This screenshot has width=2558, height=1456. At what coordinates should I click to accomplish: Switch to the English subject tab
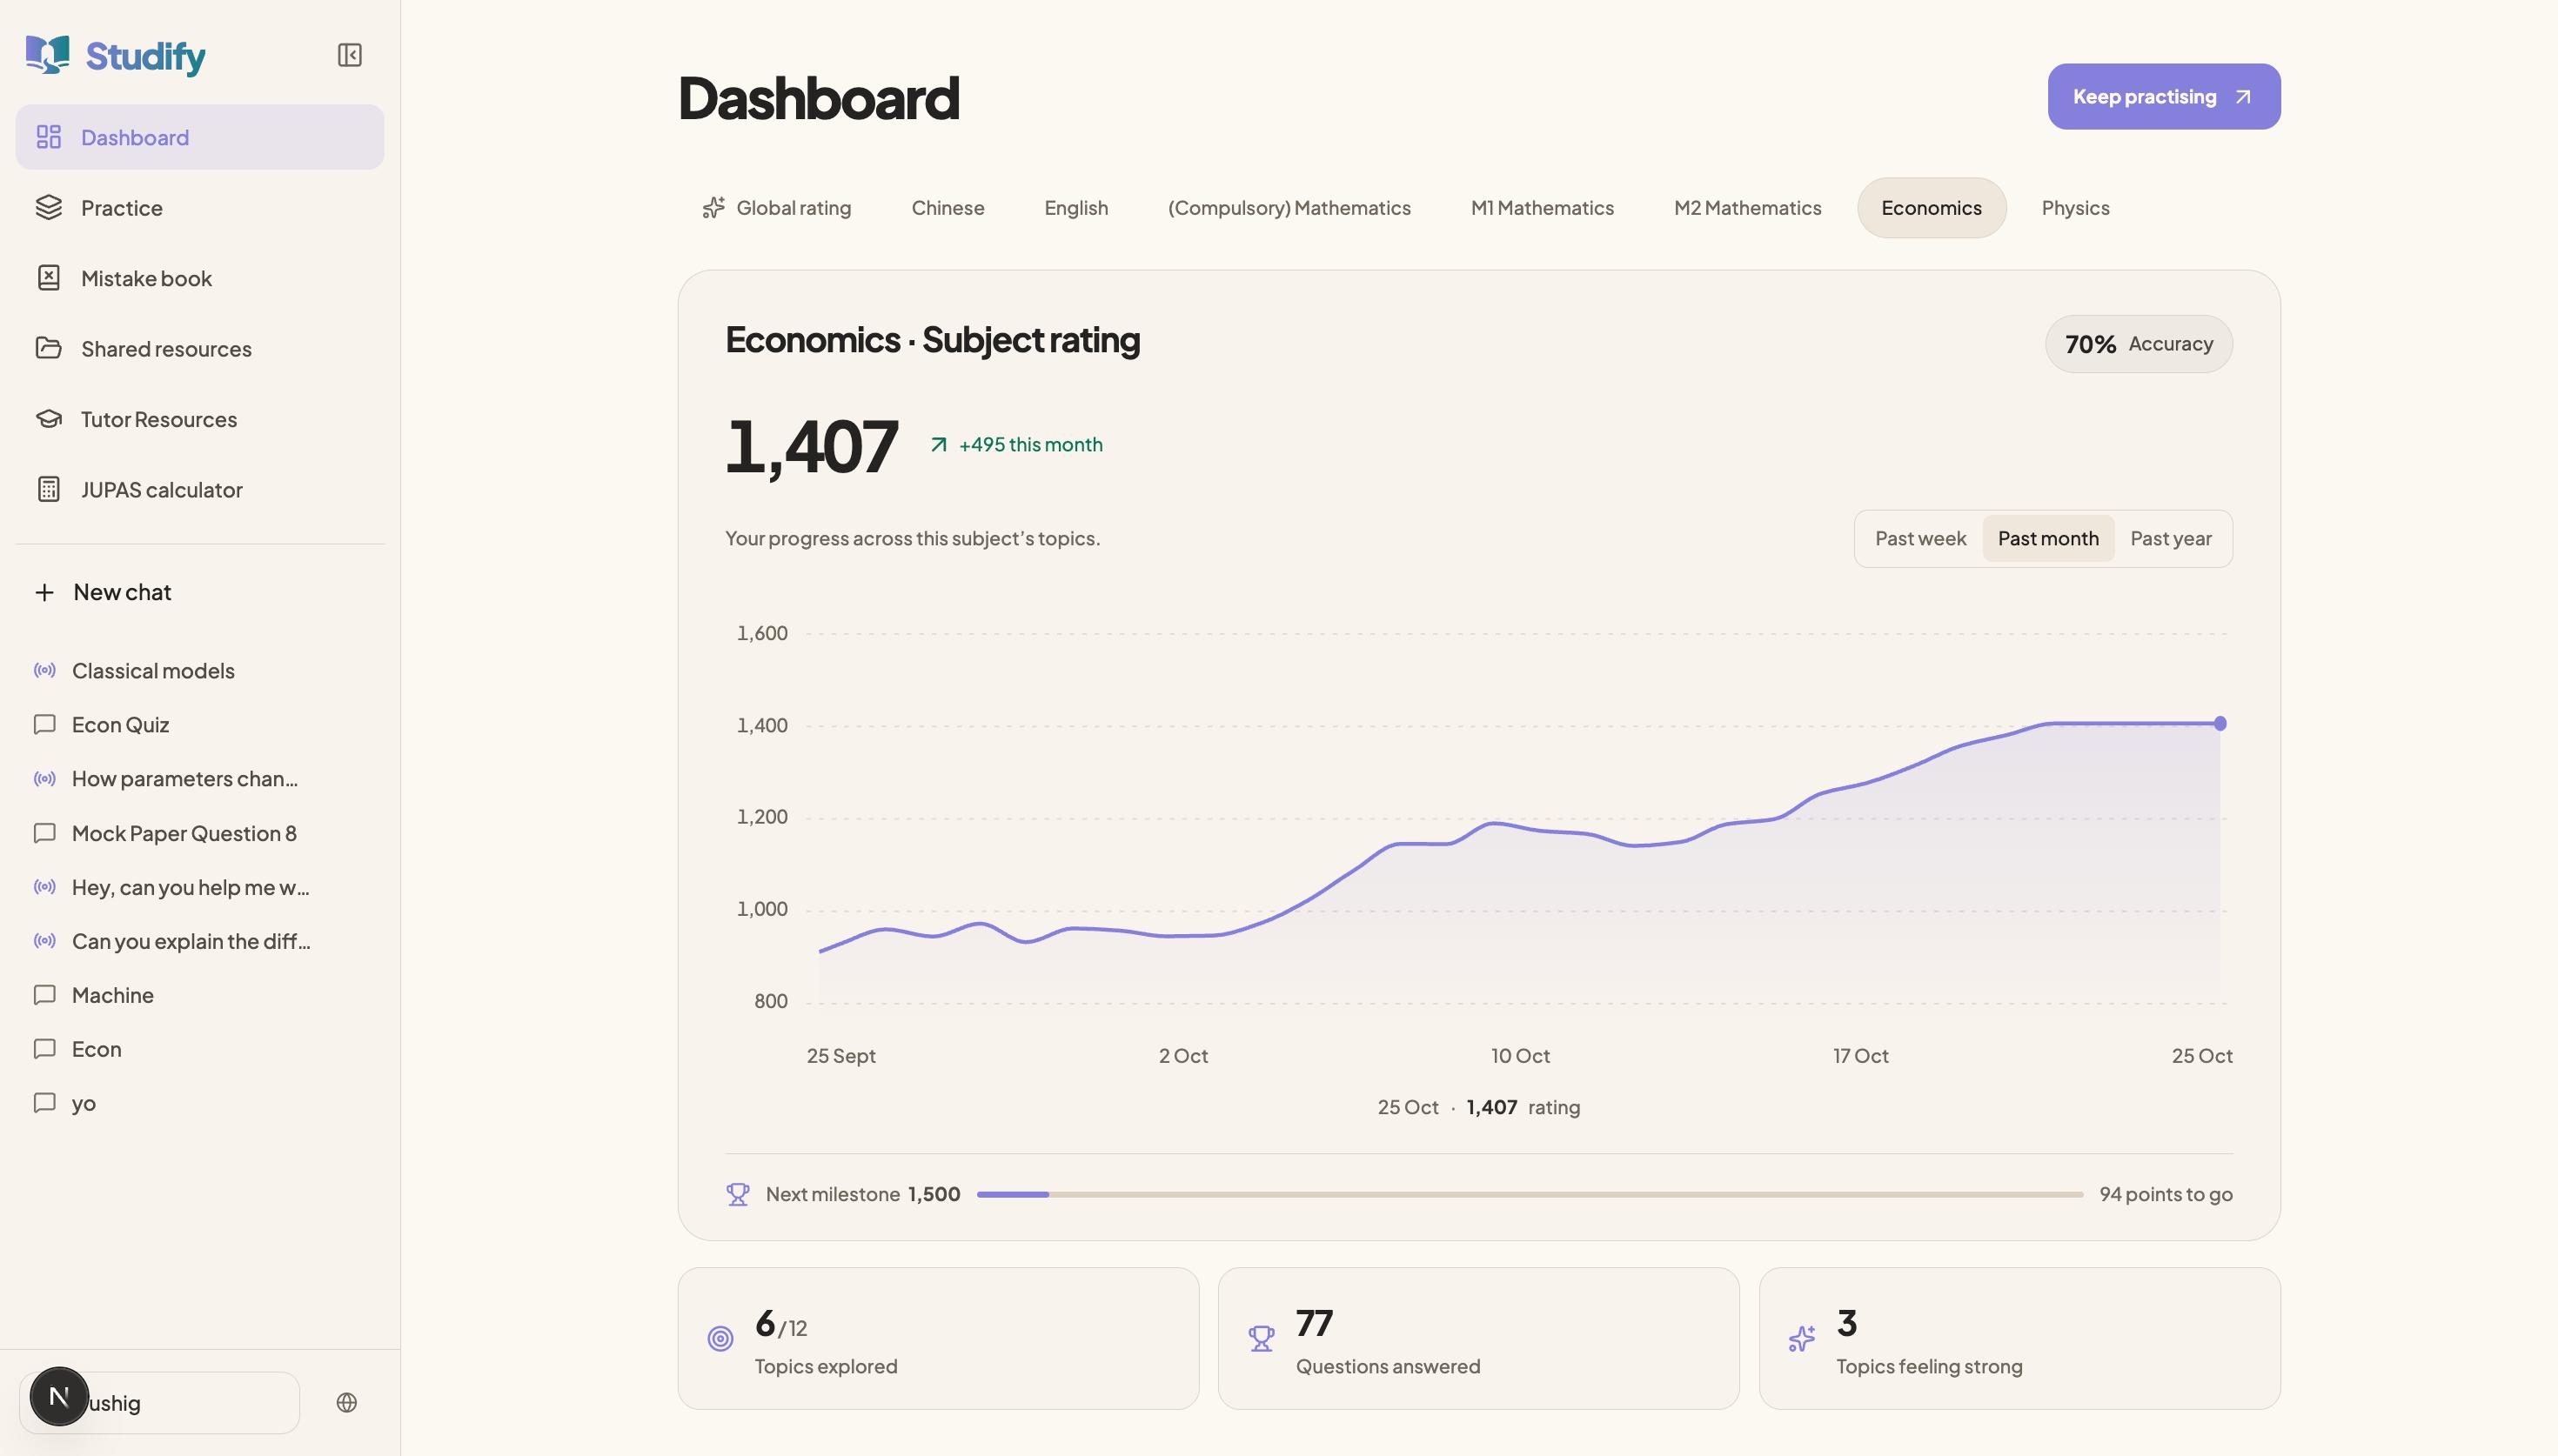click(x=1076, y=208)
